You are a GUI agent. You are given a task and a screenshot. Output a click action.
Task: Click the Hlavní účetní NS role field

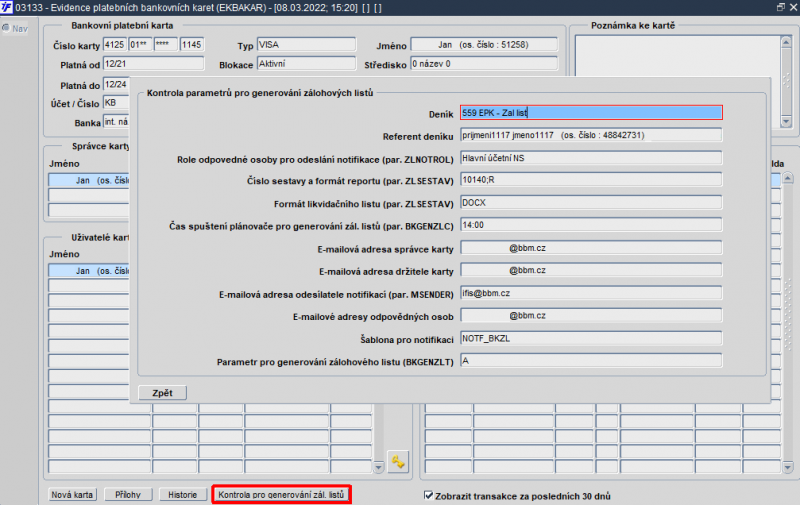[x=591, y=158]
